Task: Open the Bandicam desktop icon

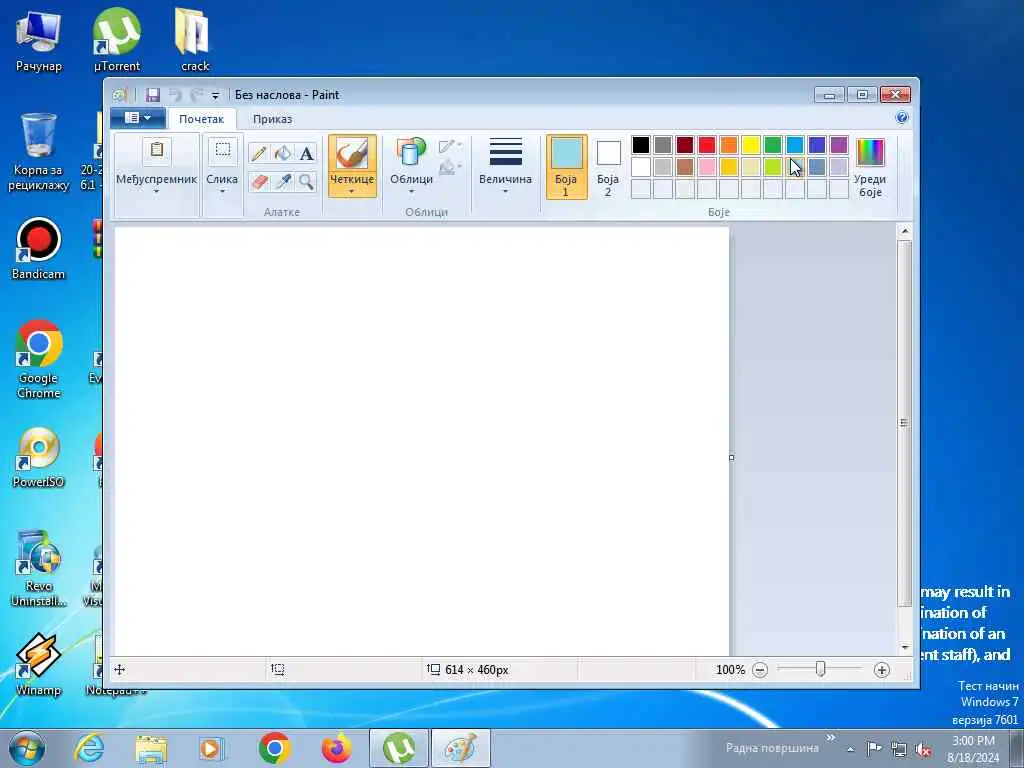Action: [x=39, y=248]
